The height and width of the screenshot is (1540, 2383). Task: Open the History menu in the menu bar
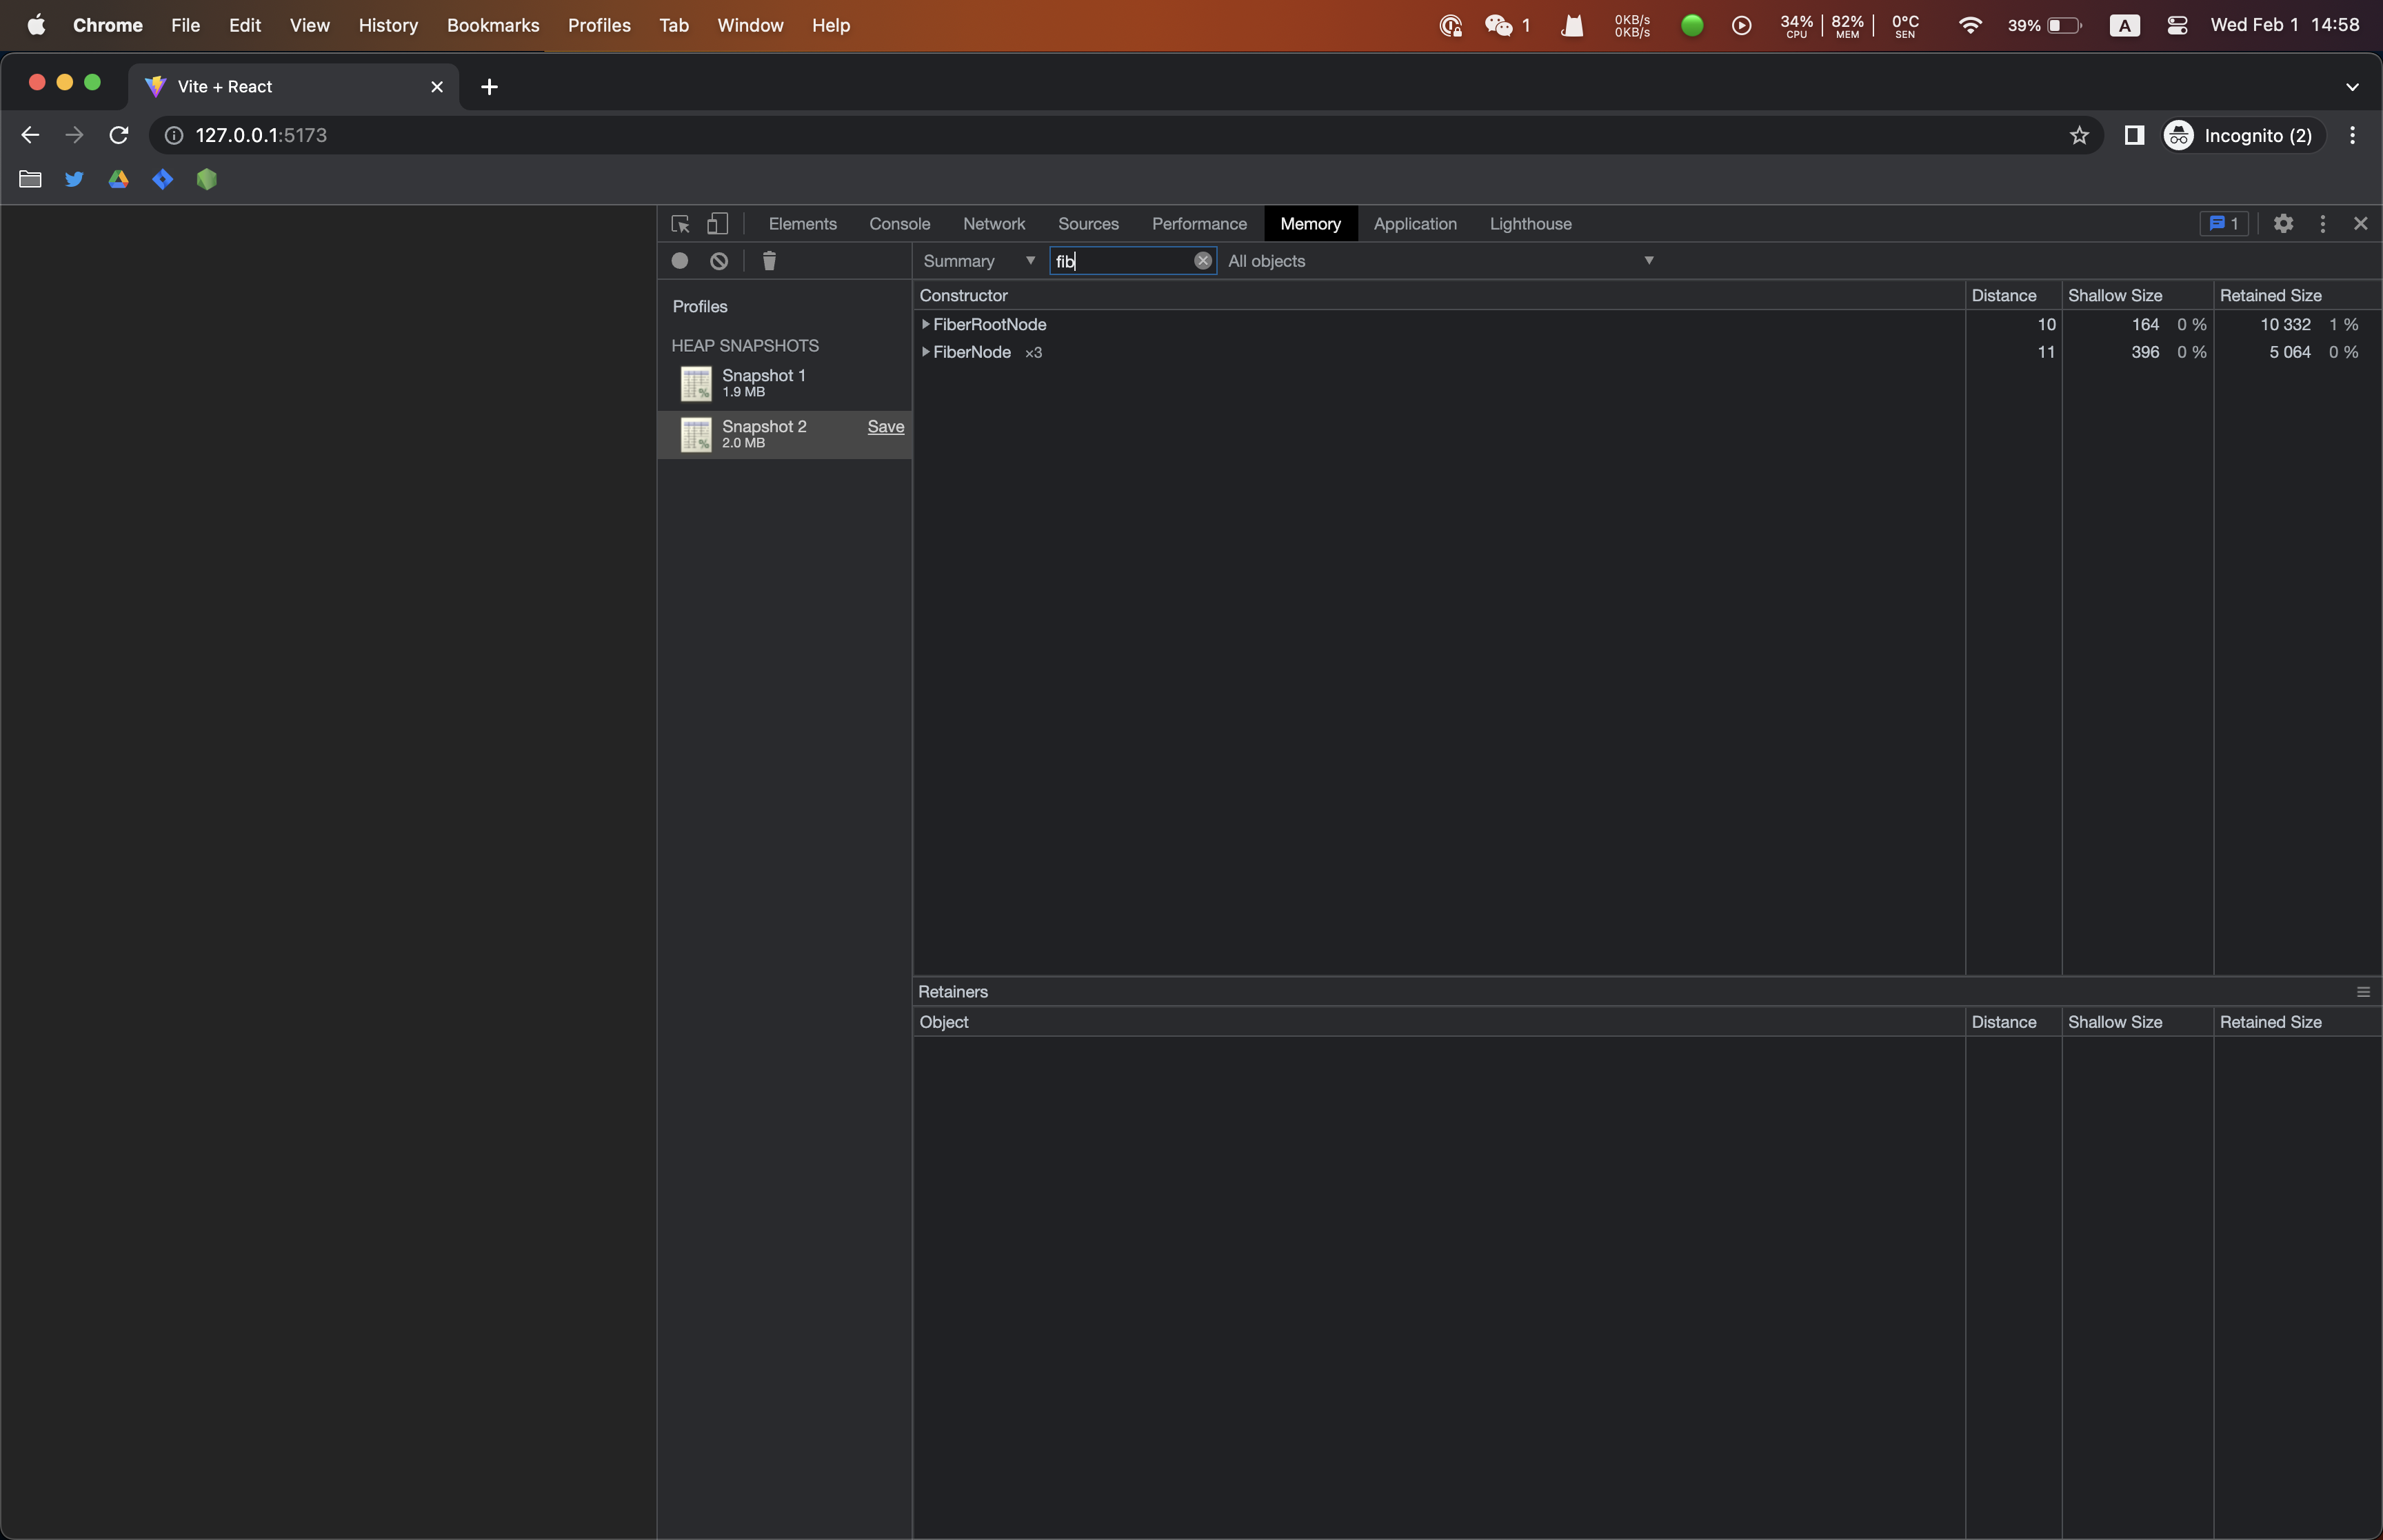coord(388,25)
